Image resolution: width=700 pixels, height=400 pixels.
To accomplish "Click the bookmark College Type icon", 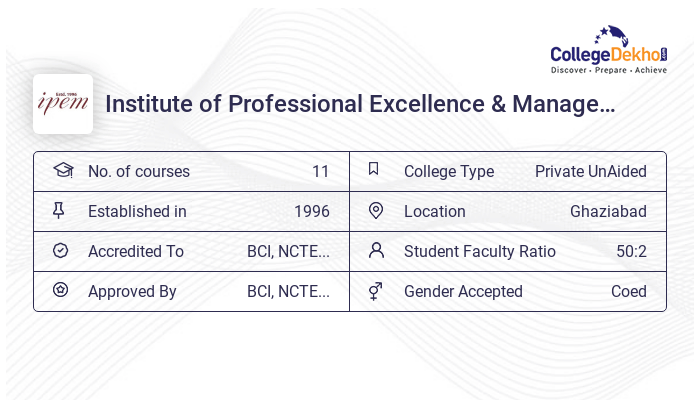I will pos(374,169).
